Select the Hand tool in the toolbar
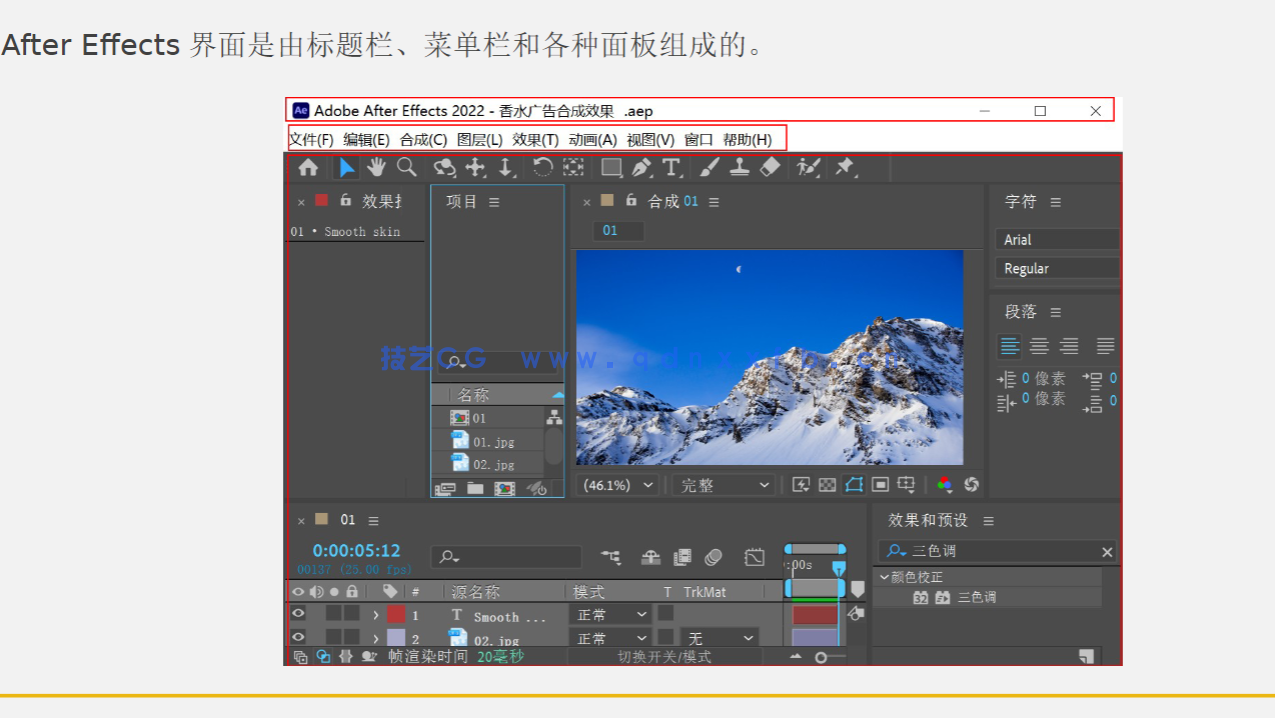Screen dimensions: 1275x718 376,167
